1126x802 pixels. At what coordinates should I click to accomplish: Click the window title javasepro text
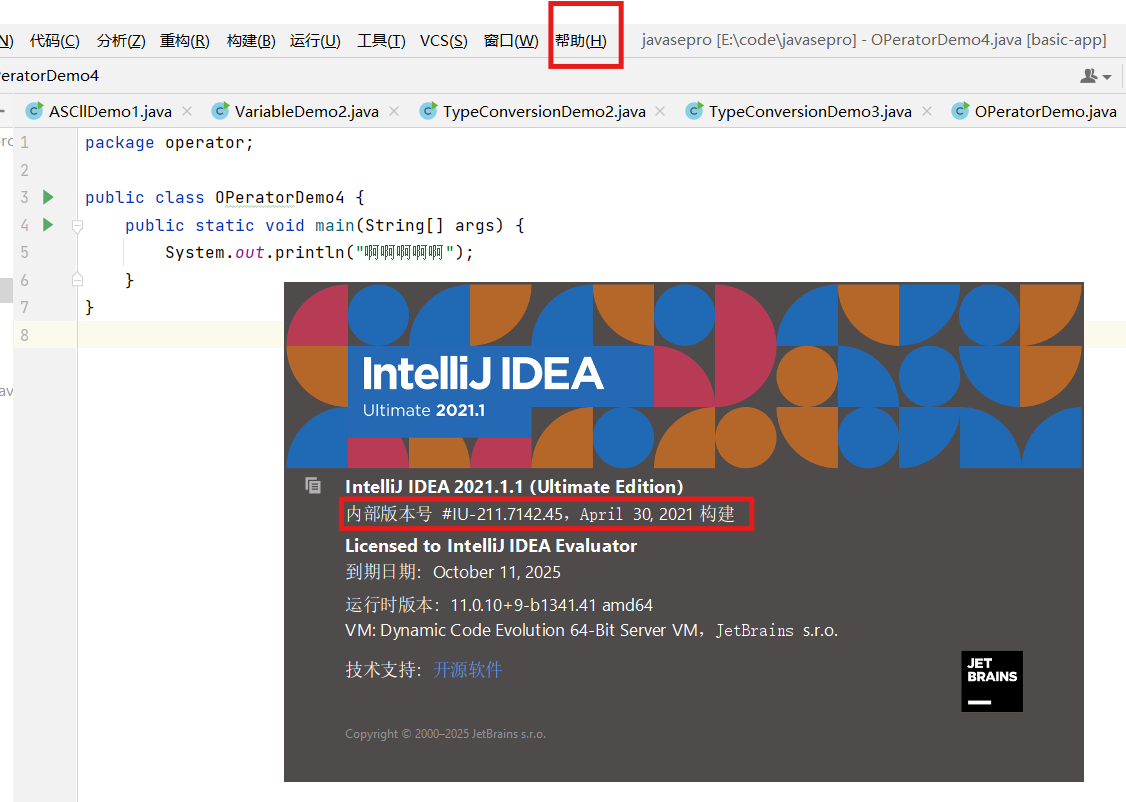pyautogui.click(x=874, y=40)
